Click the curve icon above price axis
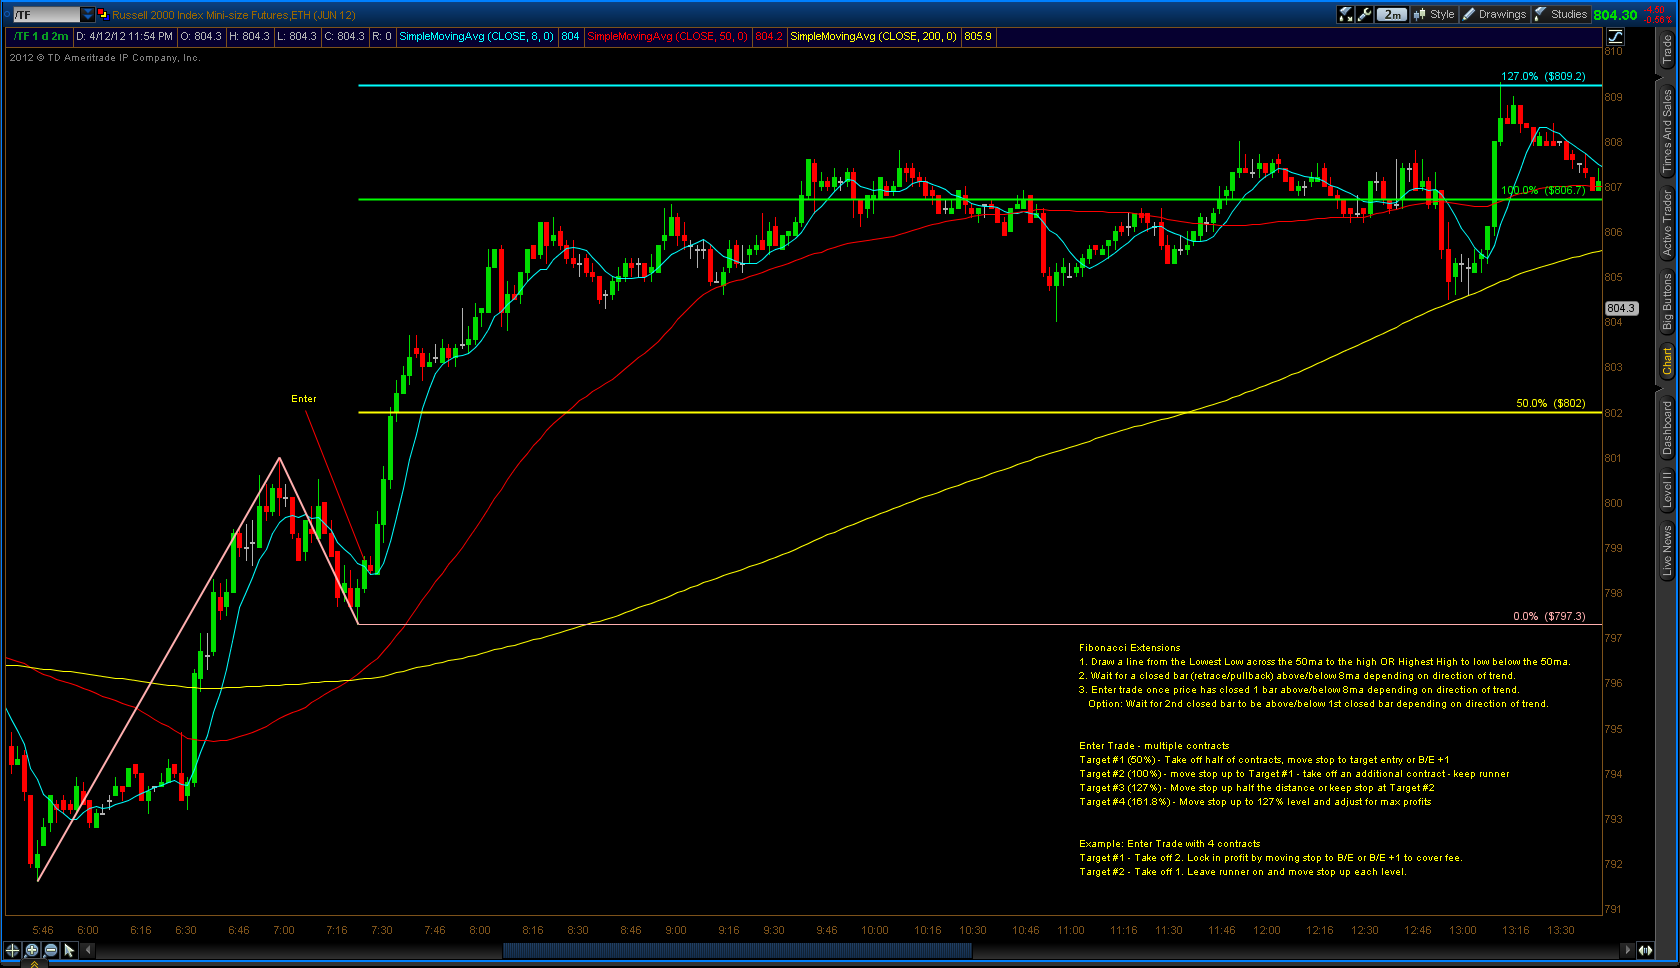The image size is (1680, 968). pyautogui.click(x=1615, y=36)
